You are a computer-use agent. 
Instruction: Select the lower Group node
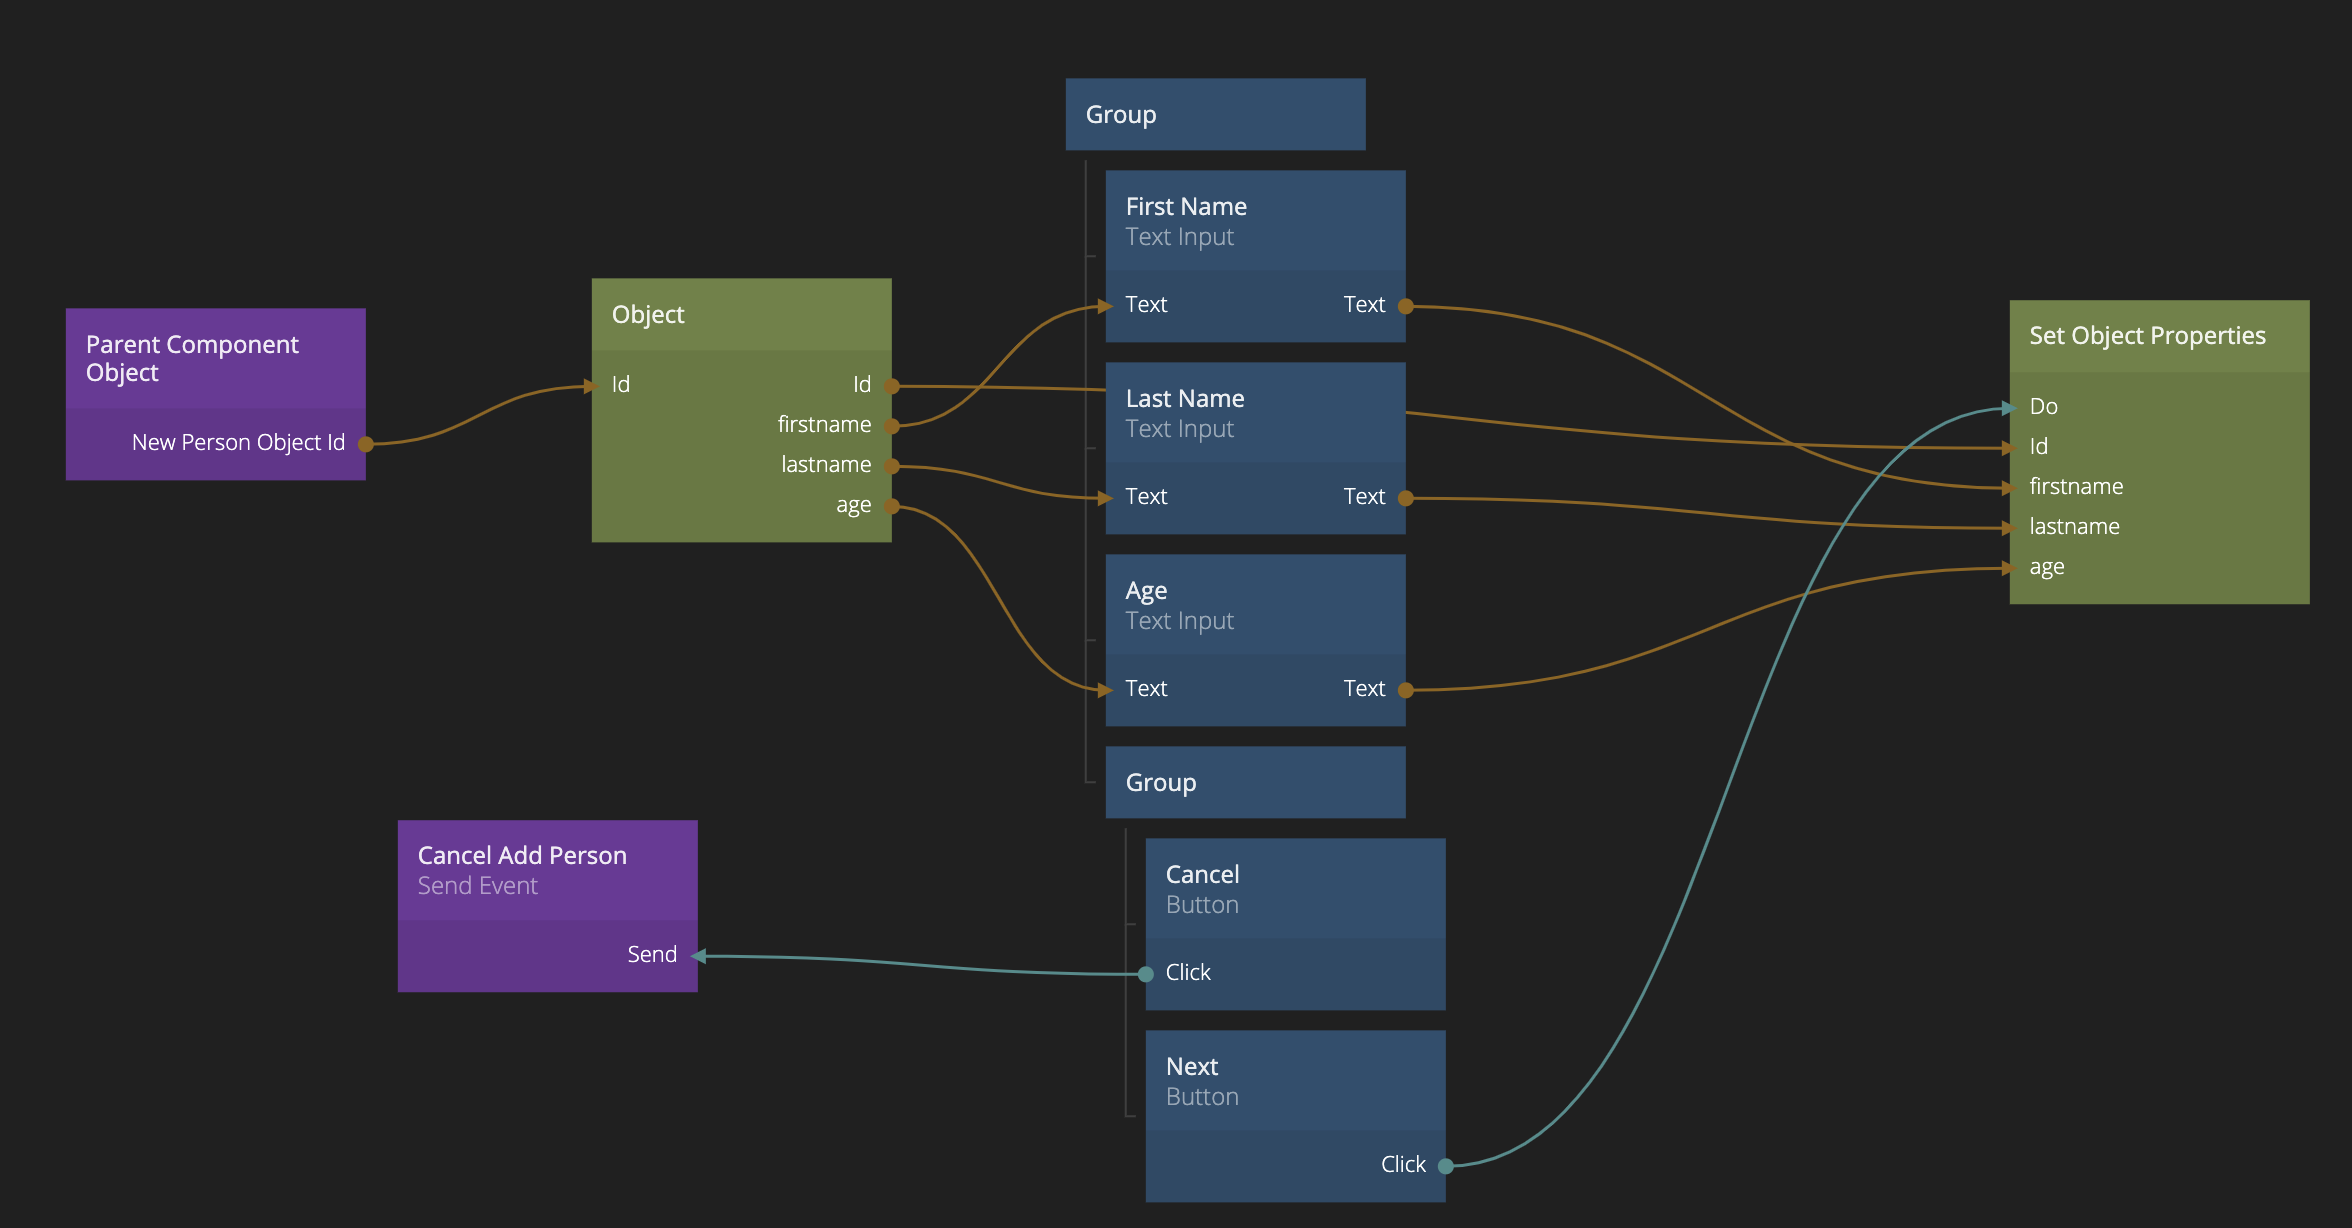(x=1255, y=783)
